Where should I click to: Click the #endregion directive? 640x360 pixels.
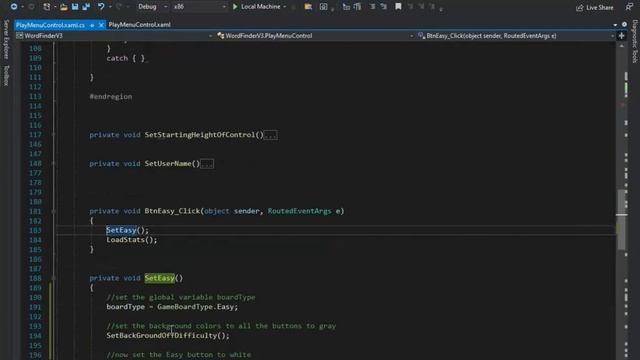pos(111,97)
